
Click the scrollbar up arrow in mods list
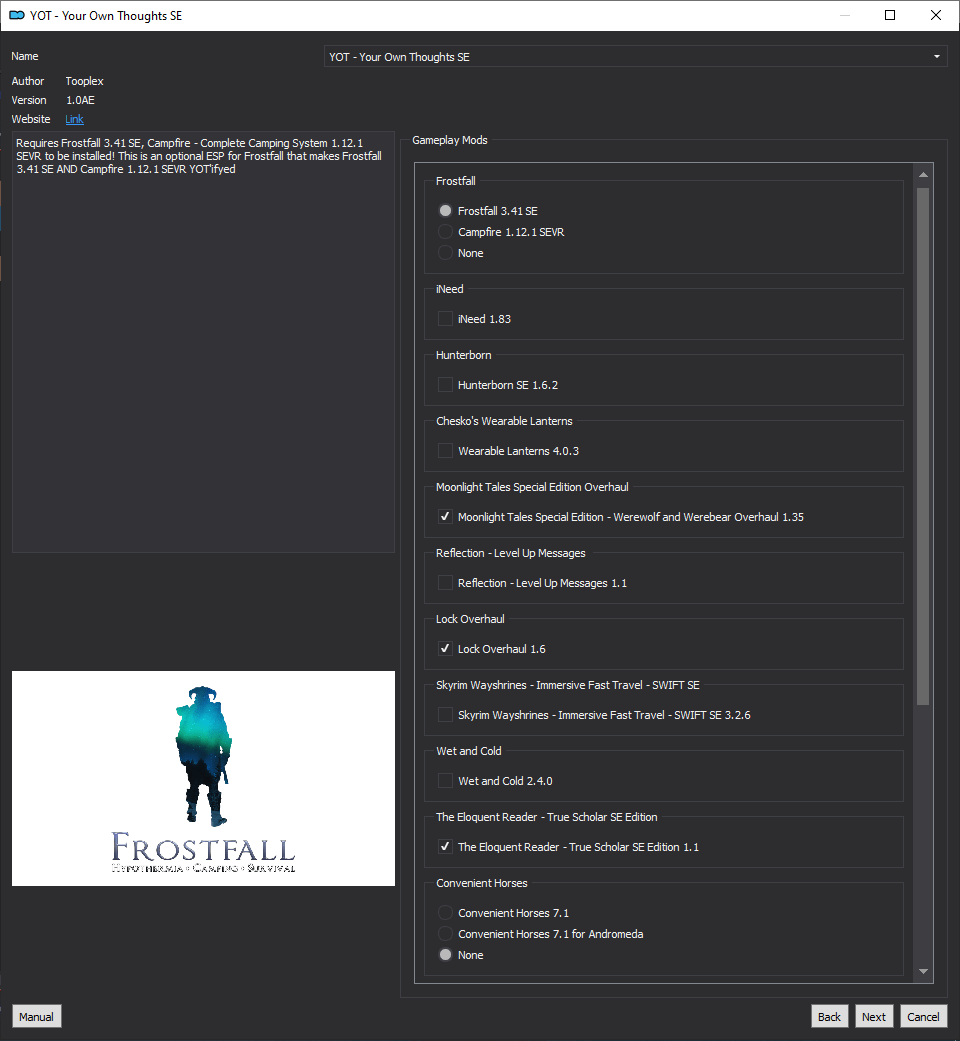click(923, 175)
